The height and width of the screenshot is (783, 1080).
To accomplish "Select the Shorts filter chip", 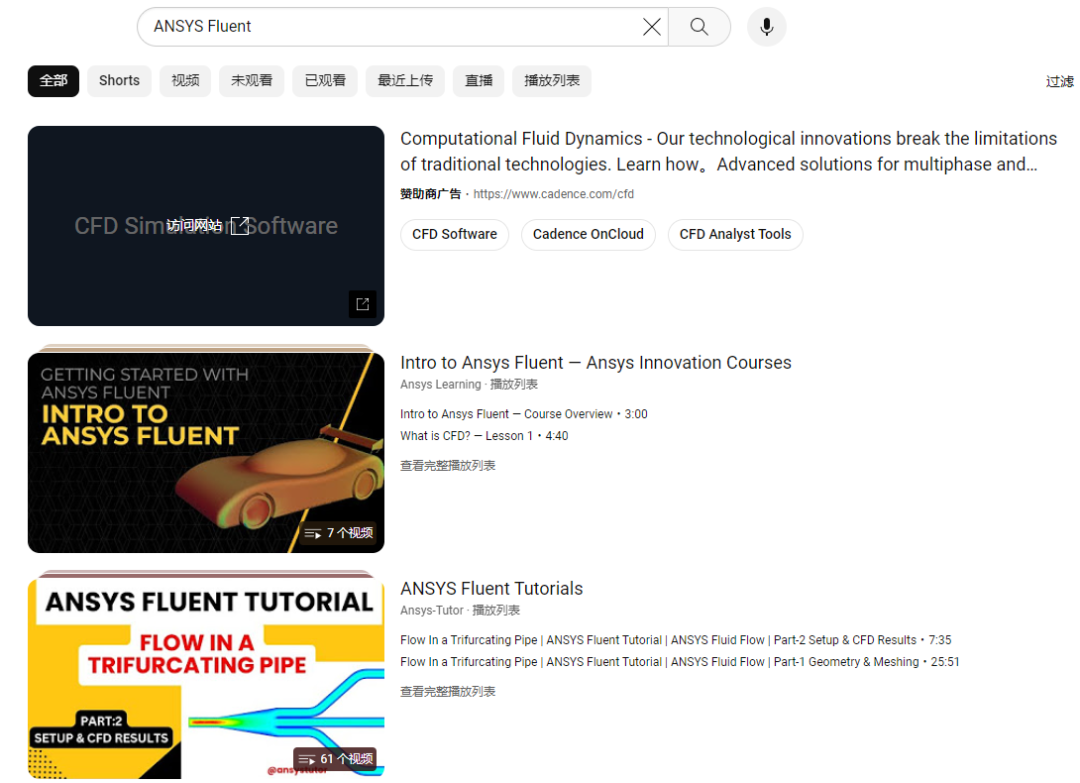I will [119, 81].
